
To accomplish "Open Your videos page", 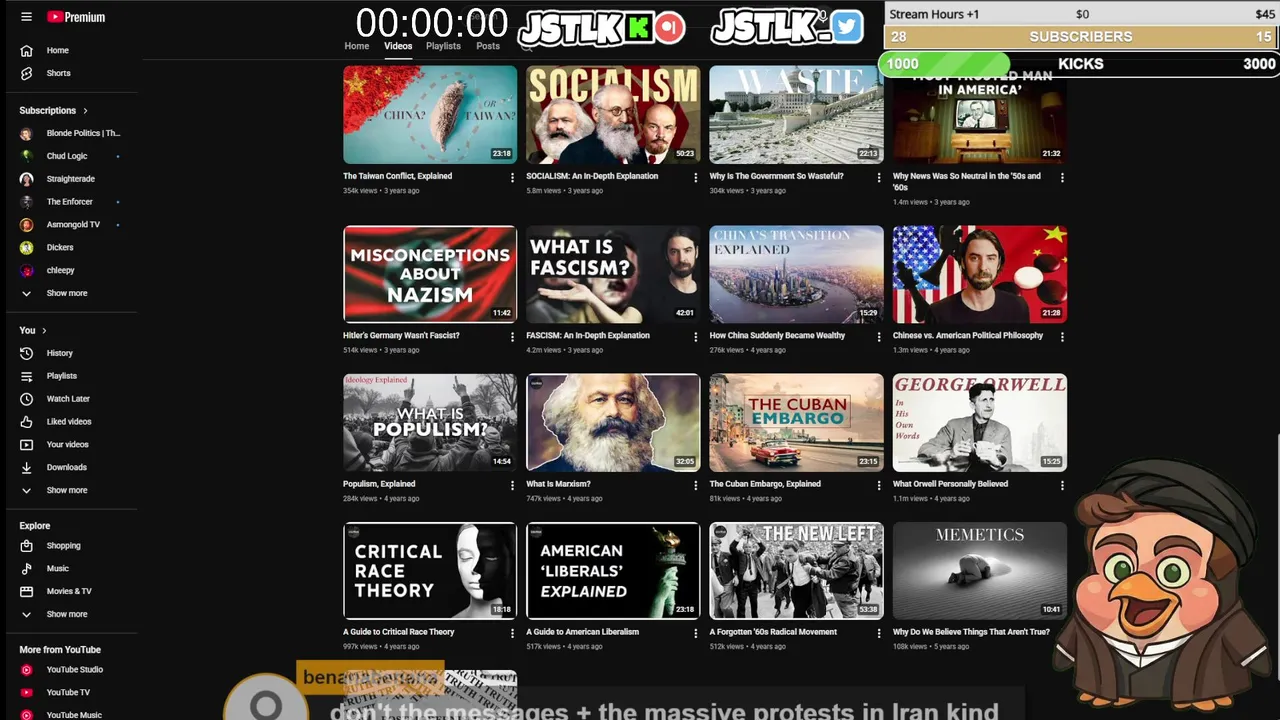I will click(69, 444).
